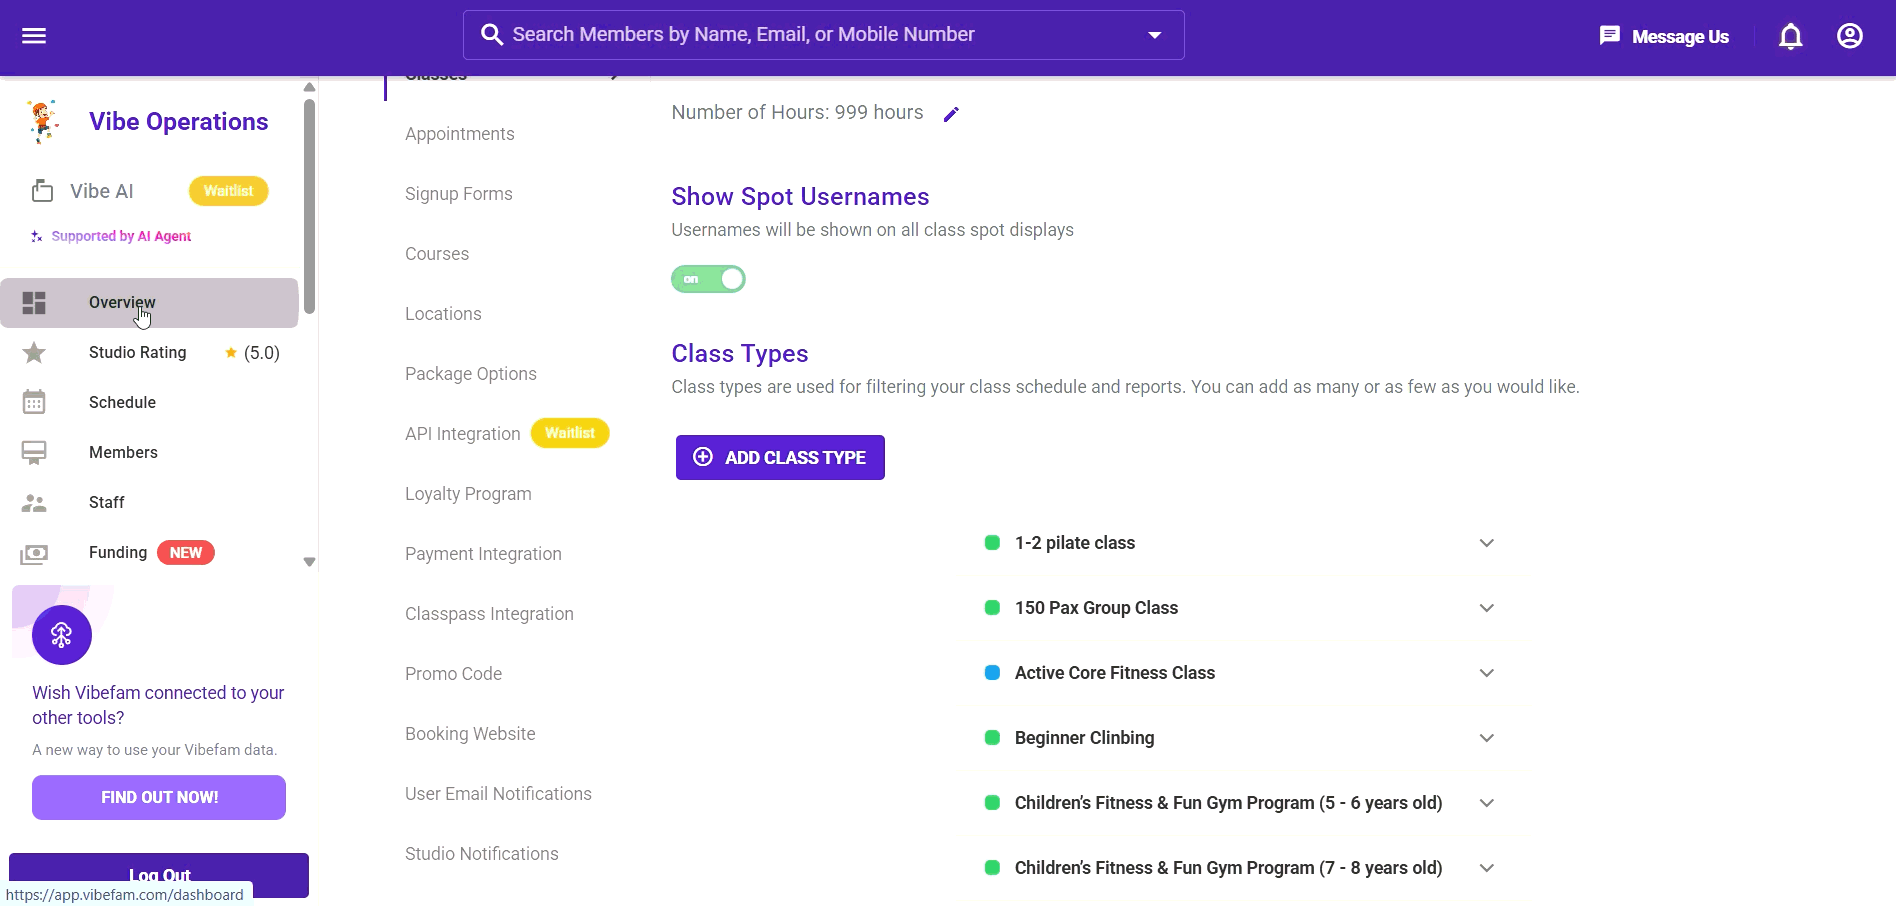Expand the Beginner Clinbing row
The image size is (1896, 906).
coord(1486,738)
